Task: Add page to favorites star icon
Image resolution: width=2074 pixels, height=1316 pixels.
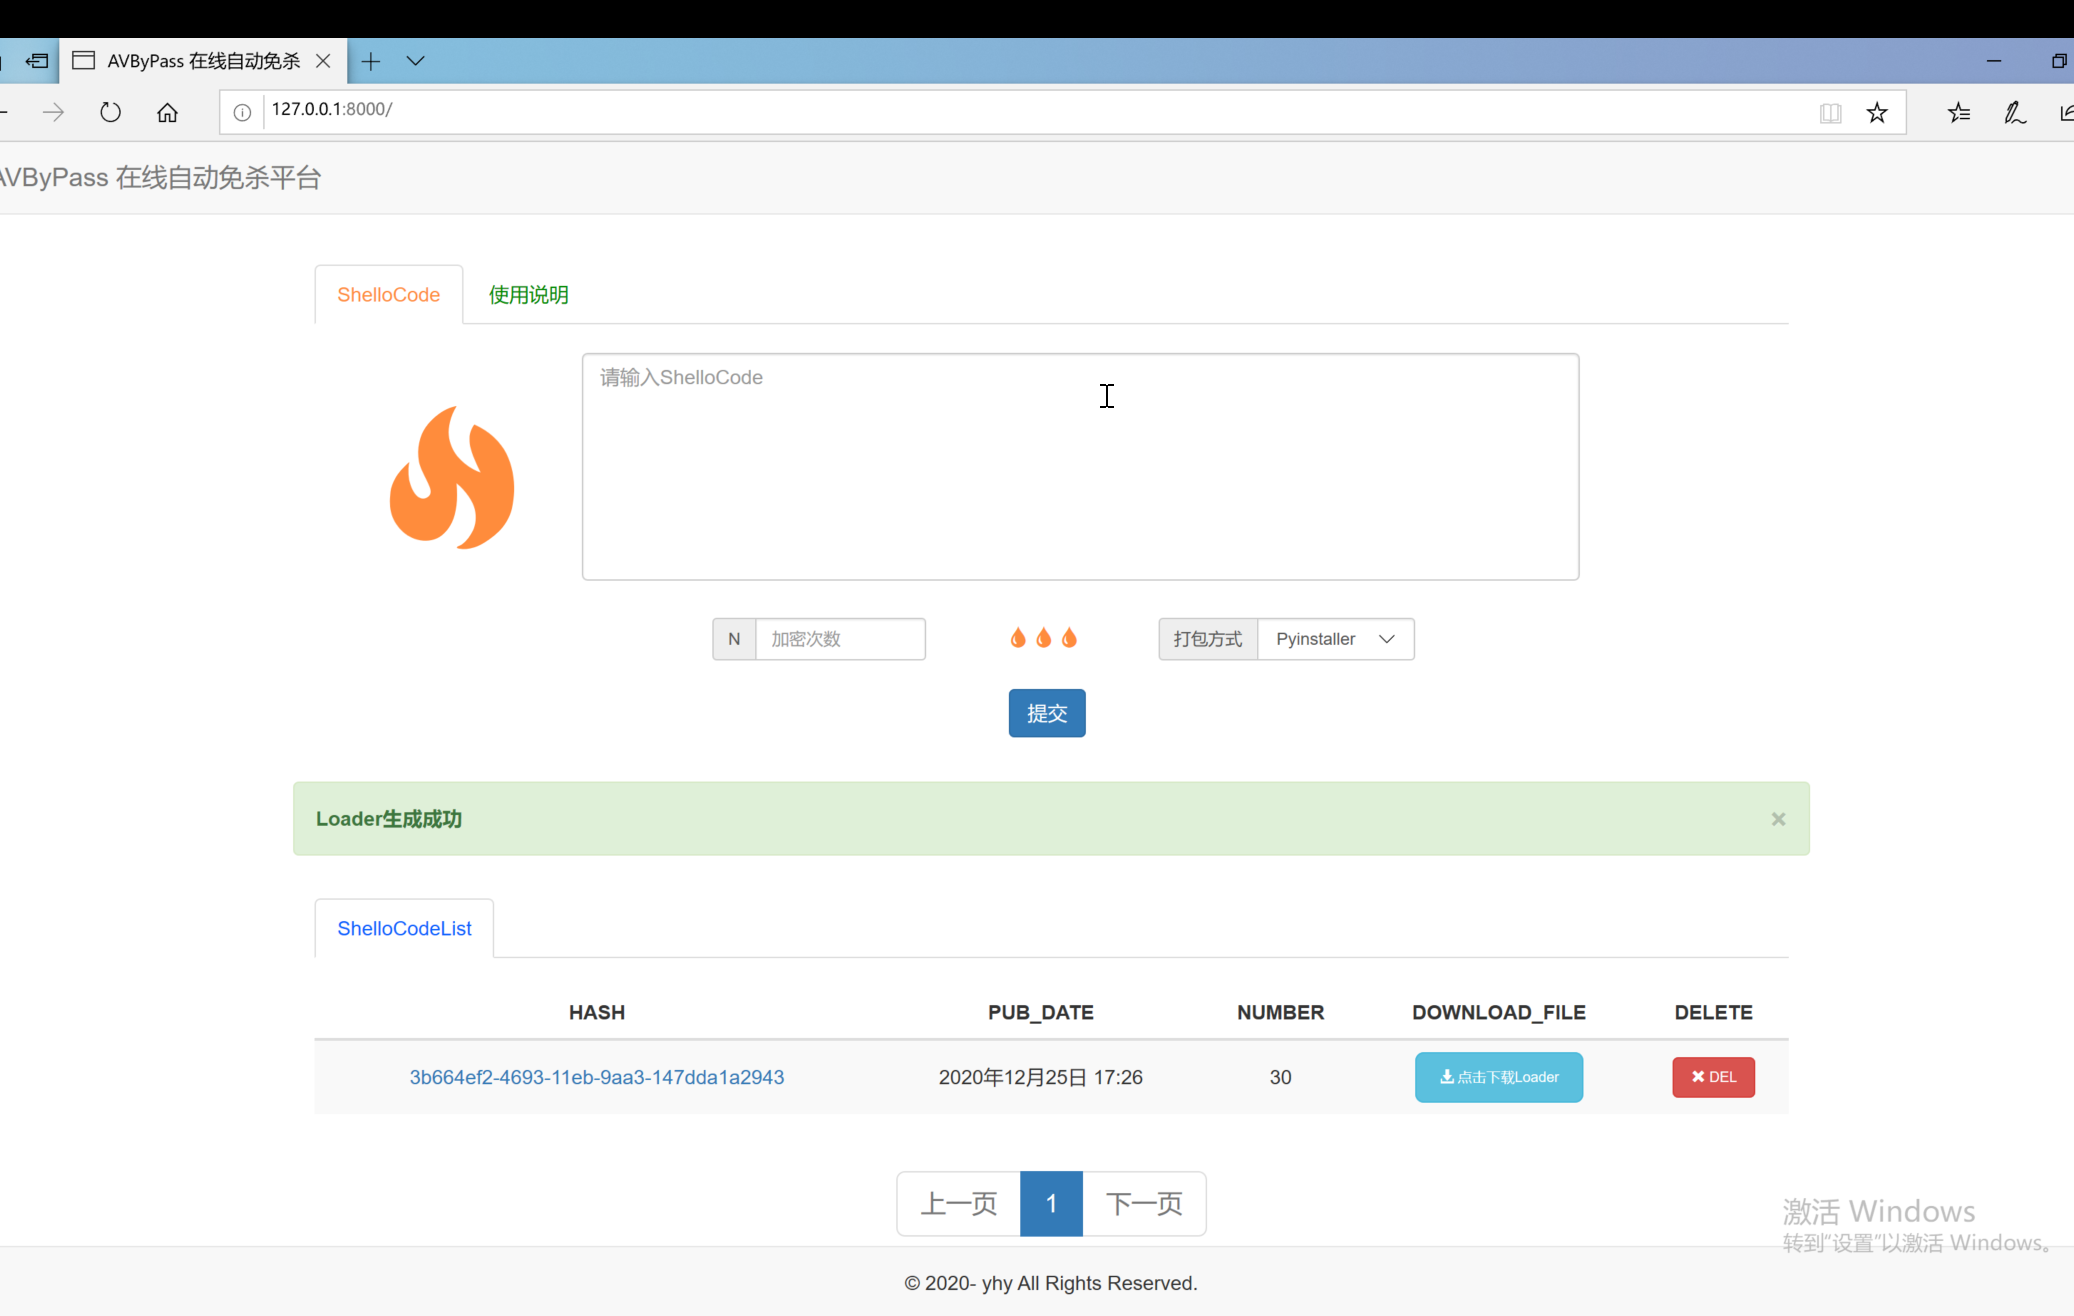Action: (1876, 112)
